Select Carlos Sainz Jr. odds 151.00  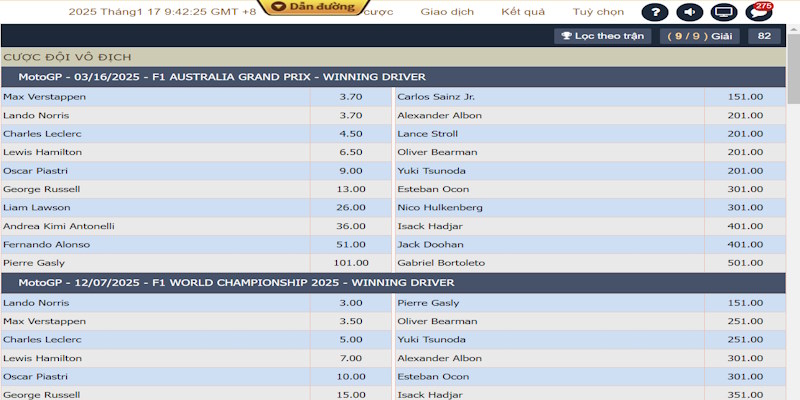point(745,97)
